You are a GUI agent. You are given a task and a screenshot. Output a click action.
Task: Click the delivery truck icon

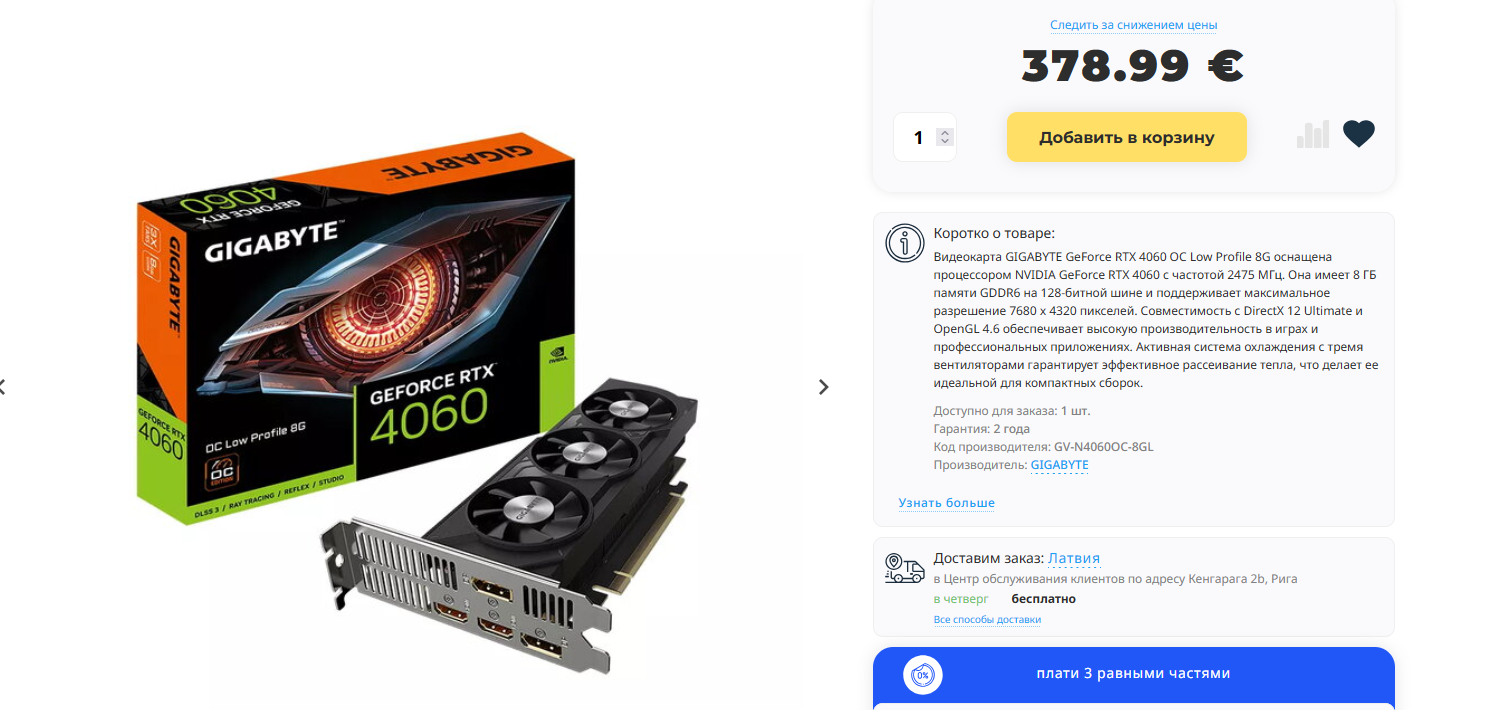pos(905,567)
